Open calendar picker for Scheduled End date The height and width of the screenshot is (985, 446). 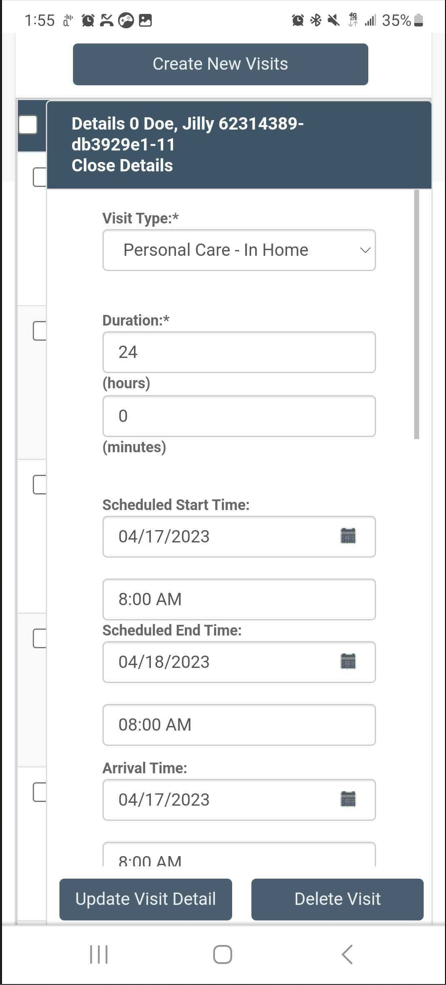tap(348, 661)
